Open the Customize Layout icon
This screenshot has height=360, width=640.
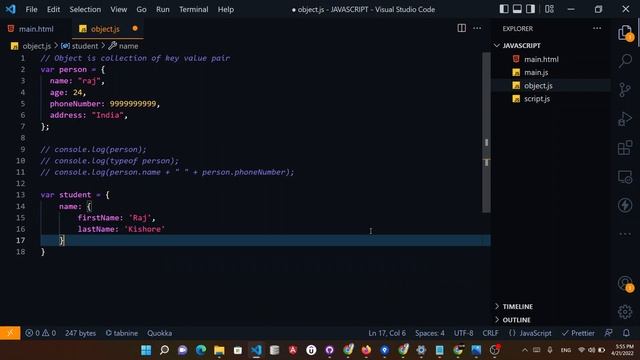[549, 9]
